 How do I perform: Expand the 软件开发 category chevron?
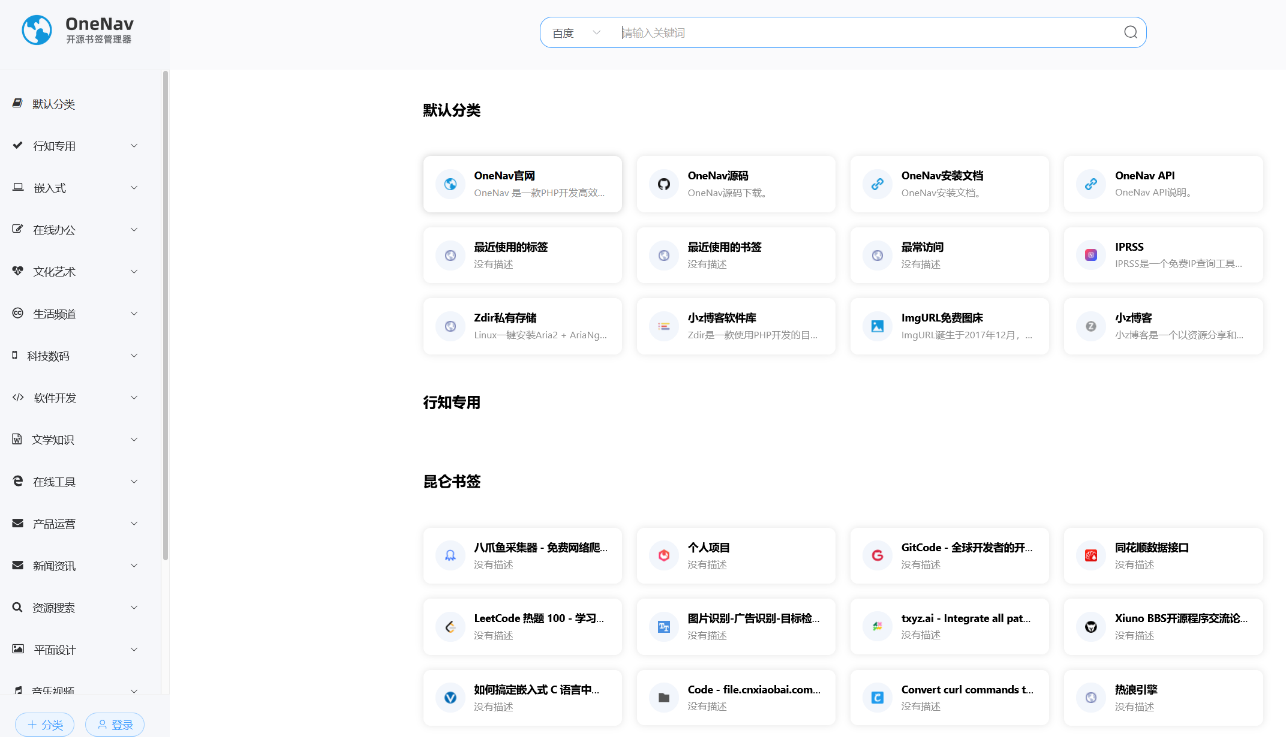(x=134, y=398)
